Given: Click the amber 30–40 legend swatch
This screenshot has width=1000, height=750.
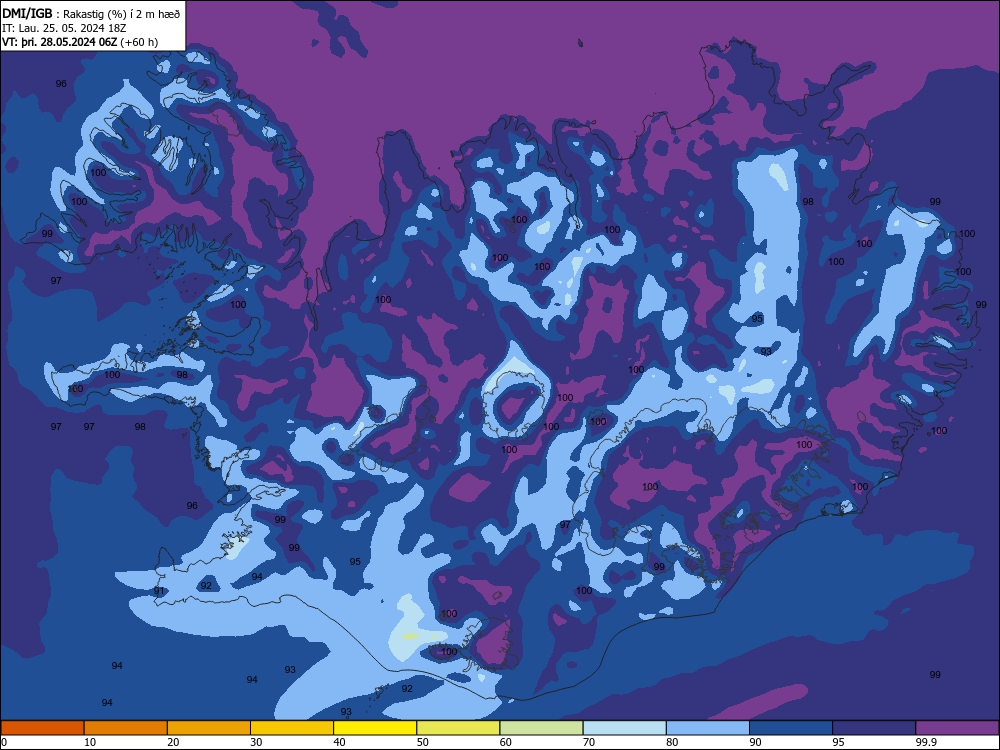Looking at the screenshot, I should 292,728.
